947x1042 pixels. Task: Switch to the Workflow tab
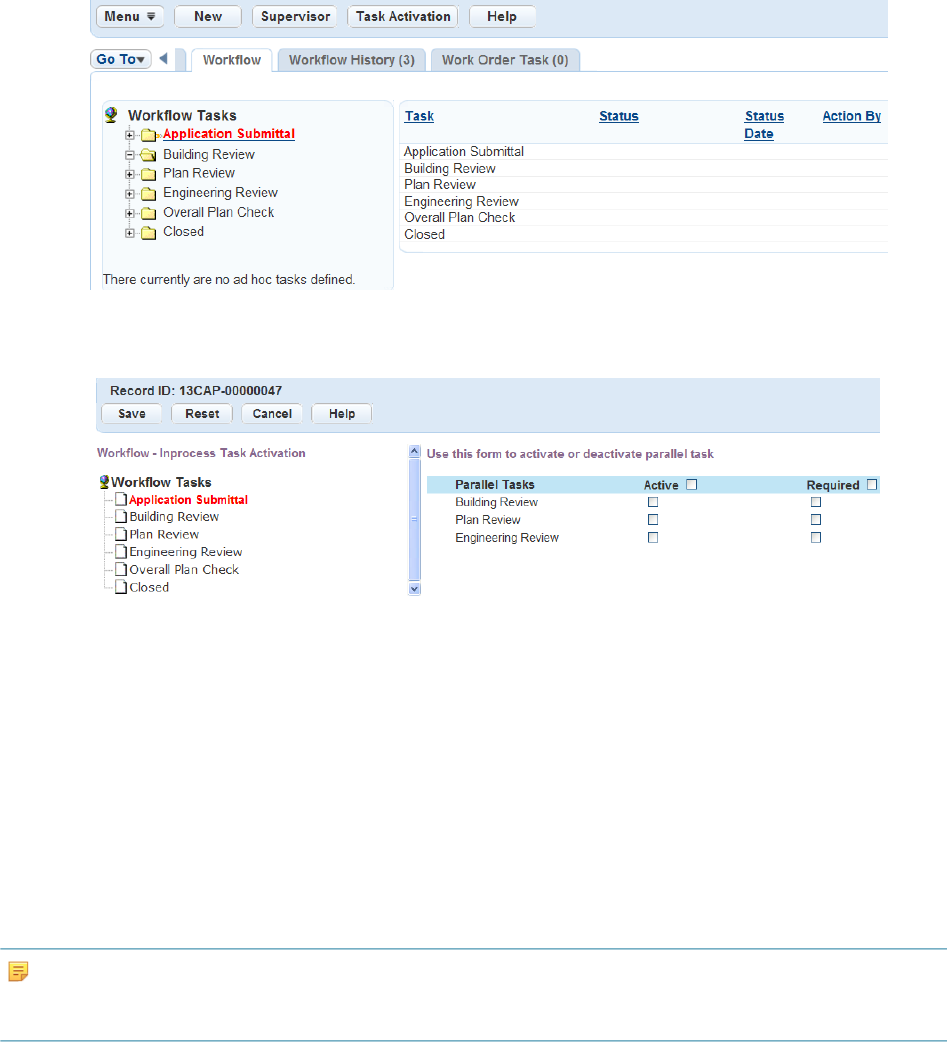[232, 60]
